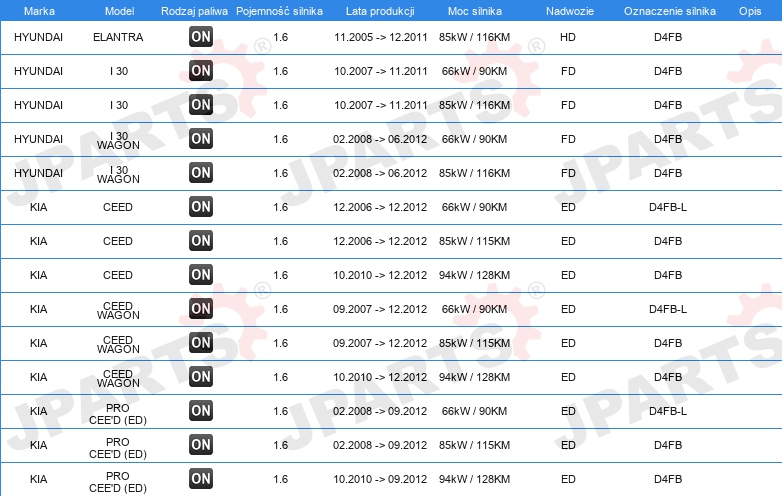This screenshot has width=782, height=496.
Task: Click the PRO CEE'D (ED) model in the 66kW row
Action: pyautogui.click(x=118, y=414)
